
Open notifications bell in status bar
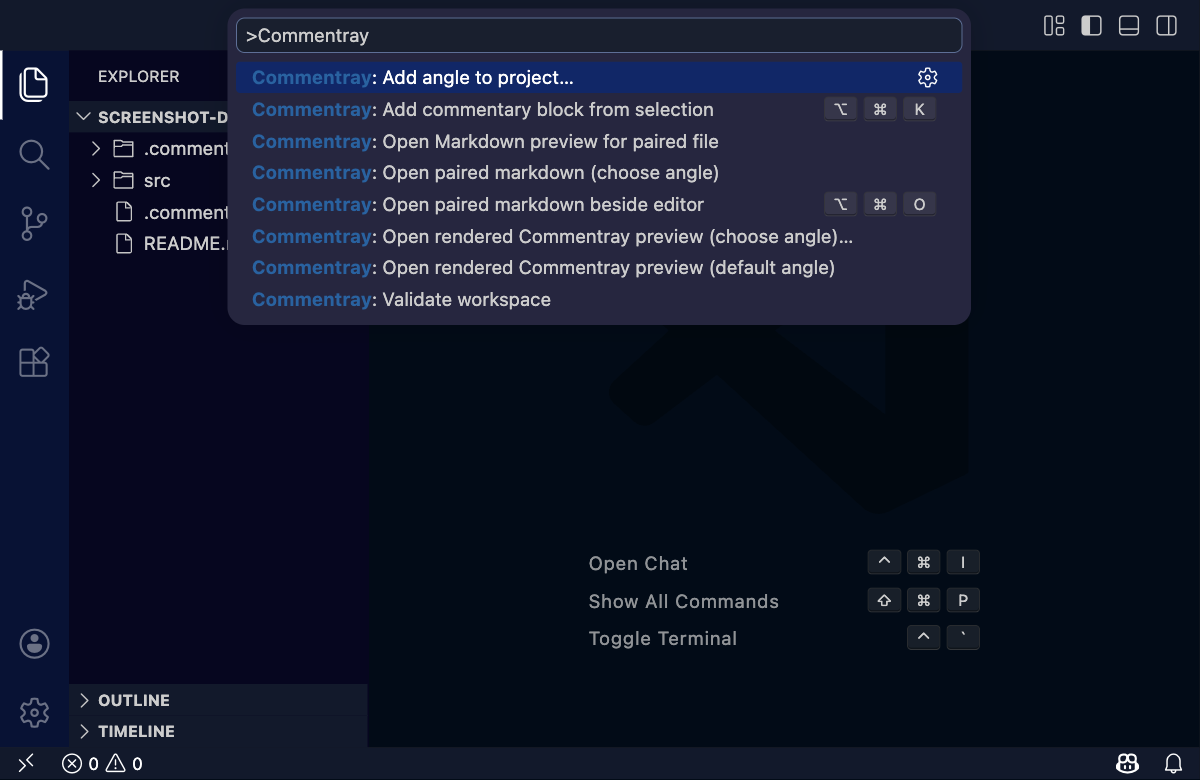point(1173,764)
